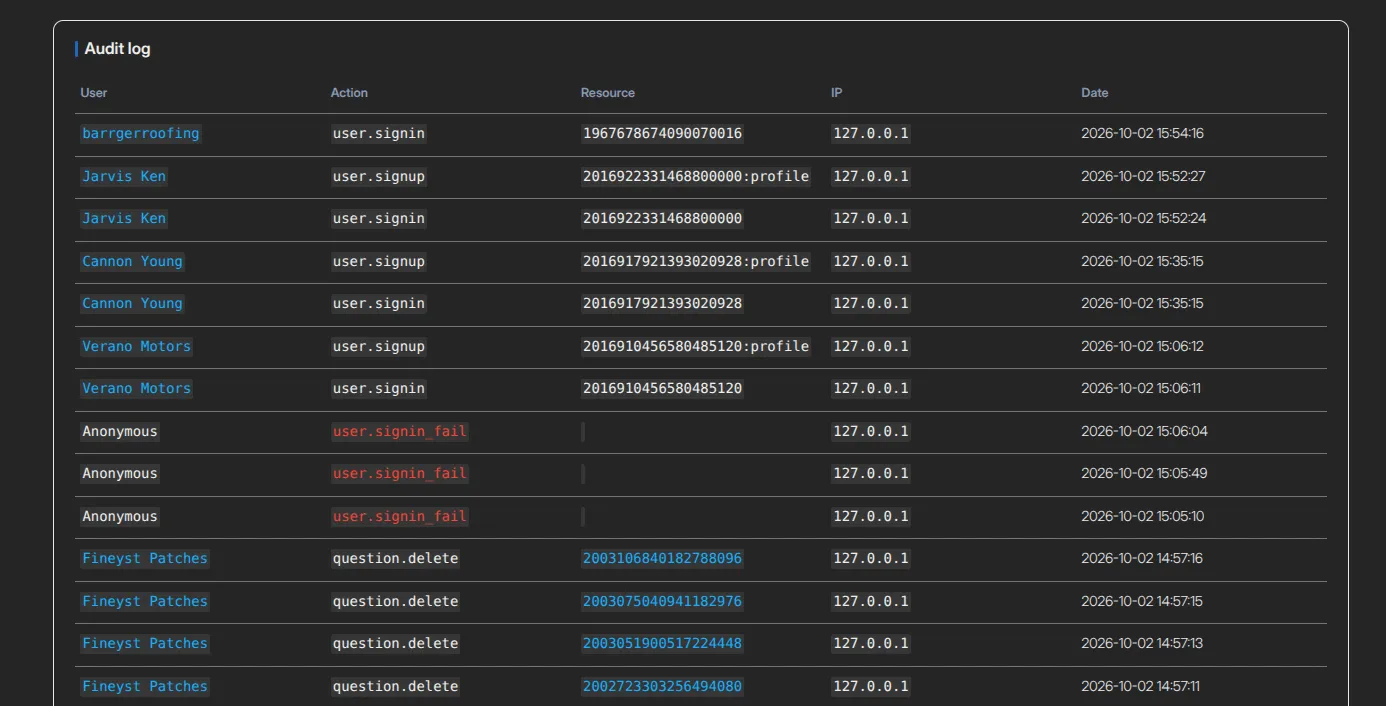Open deleted question resource 2003075040941182976

(x=662, y=601)
